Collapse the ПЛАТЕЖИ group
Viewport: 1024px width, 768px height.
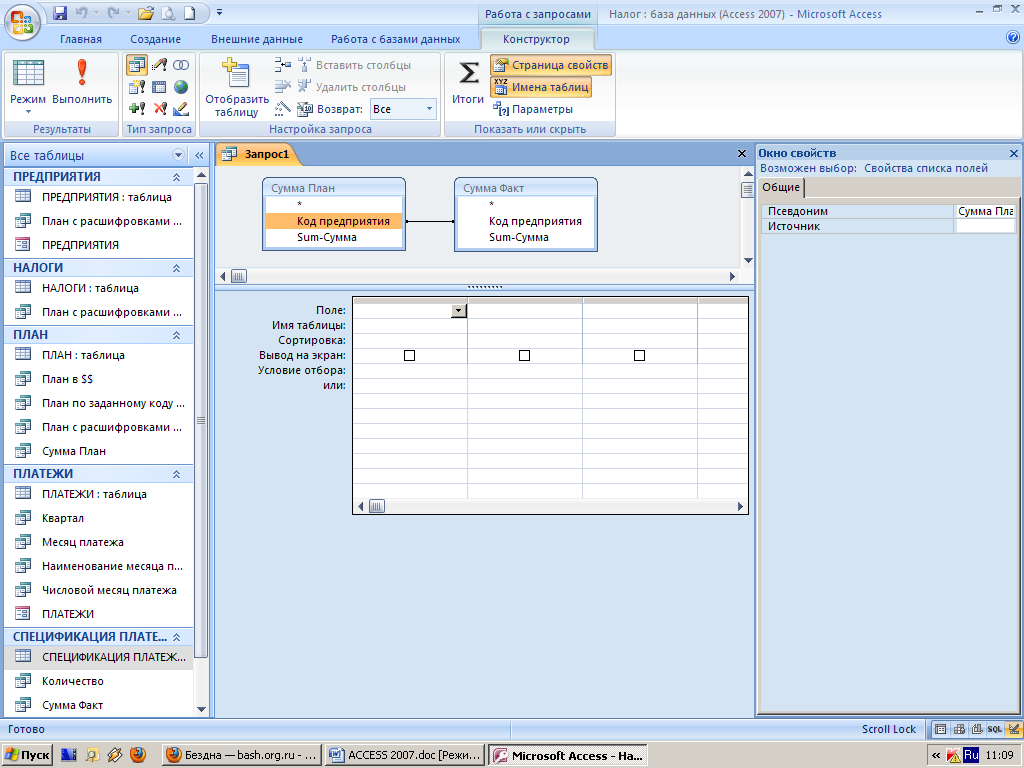click(176, 474)
